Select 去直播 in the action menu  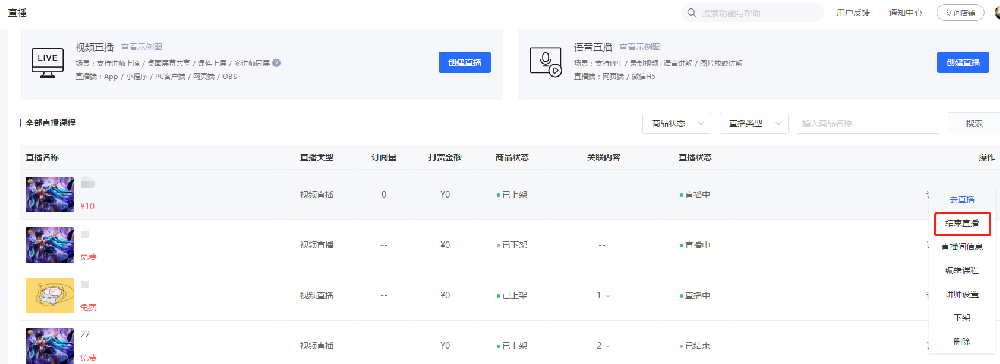pyautogui.click(x=962, y=200)
